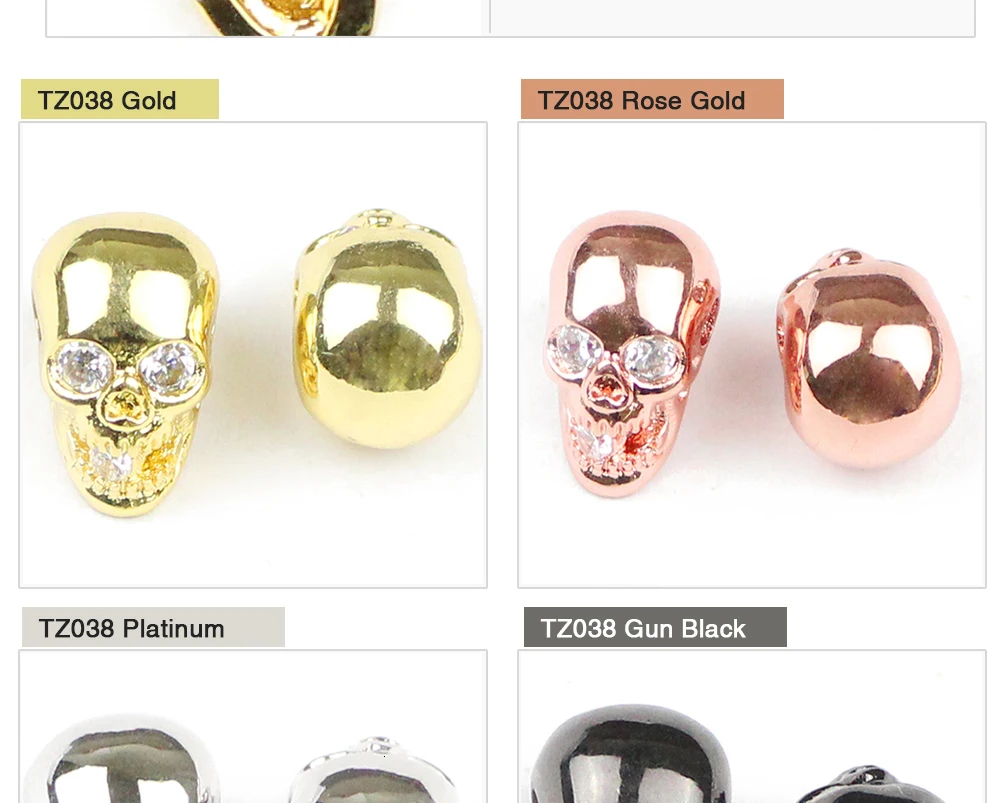Click the platinum skull on the left
This screenshot has width=1000, height=803.
121,758
